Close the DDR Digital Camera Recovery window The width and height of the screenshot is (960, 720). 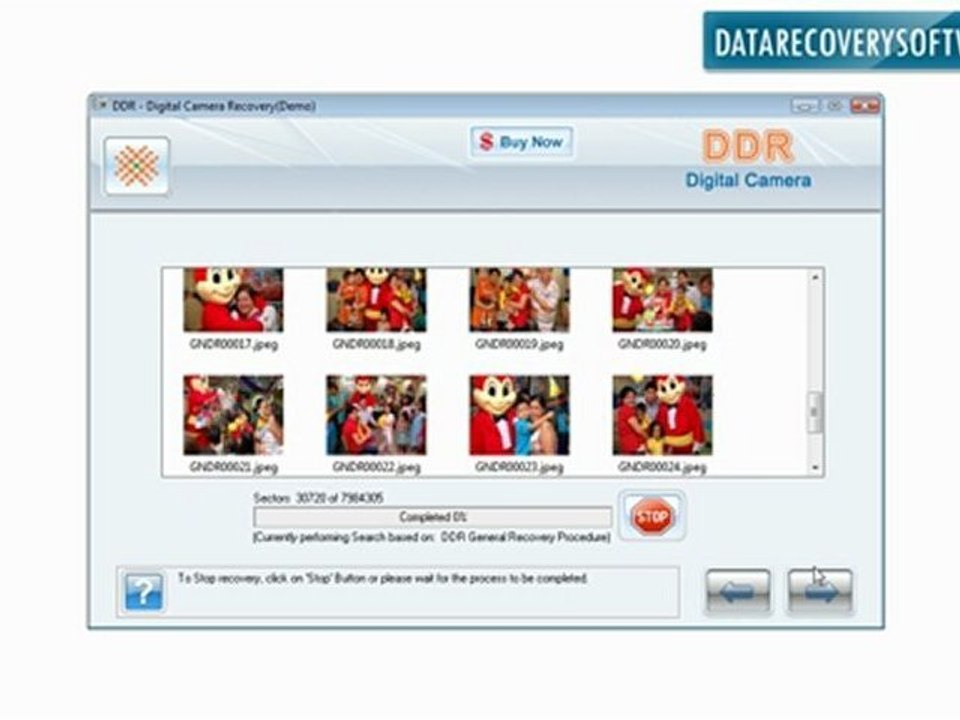865,106
